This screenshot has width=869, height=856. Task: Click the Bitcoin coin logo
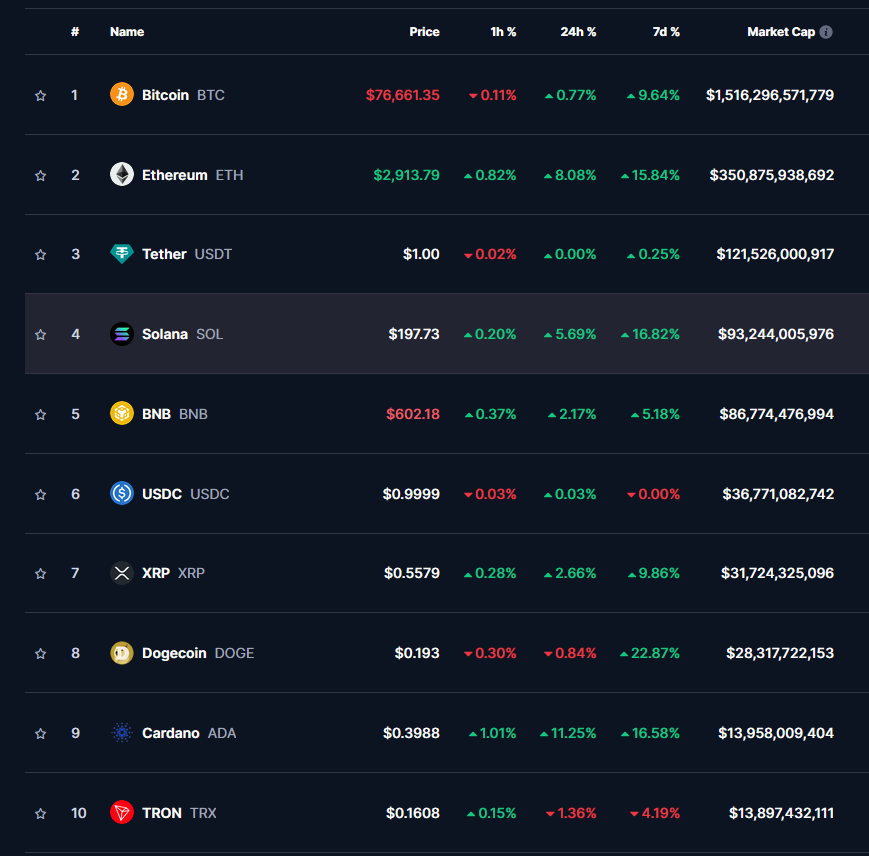point(122,94)
